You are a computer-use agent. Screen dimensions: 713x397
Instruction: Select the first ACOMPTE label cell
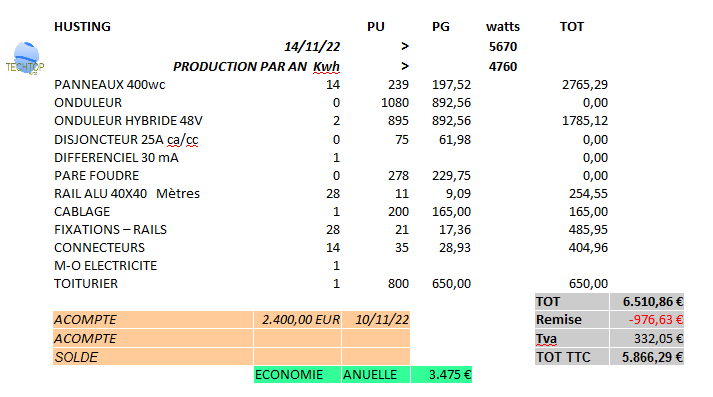[153, 320]
